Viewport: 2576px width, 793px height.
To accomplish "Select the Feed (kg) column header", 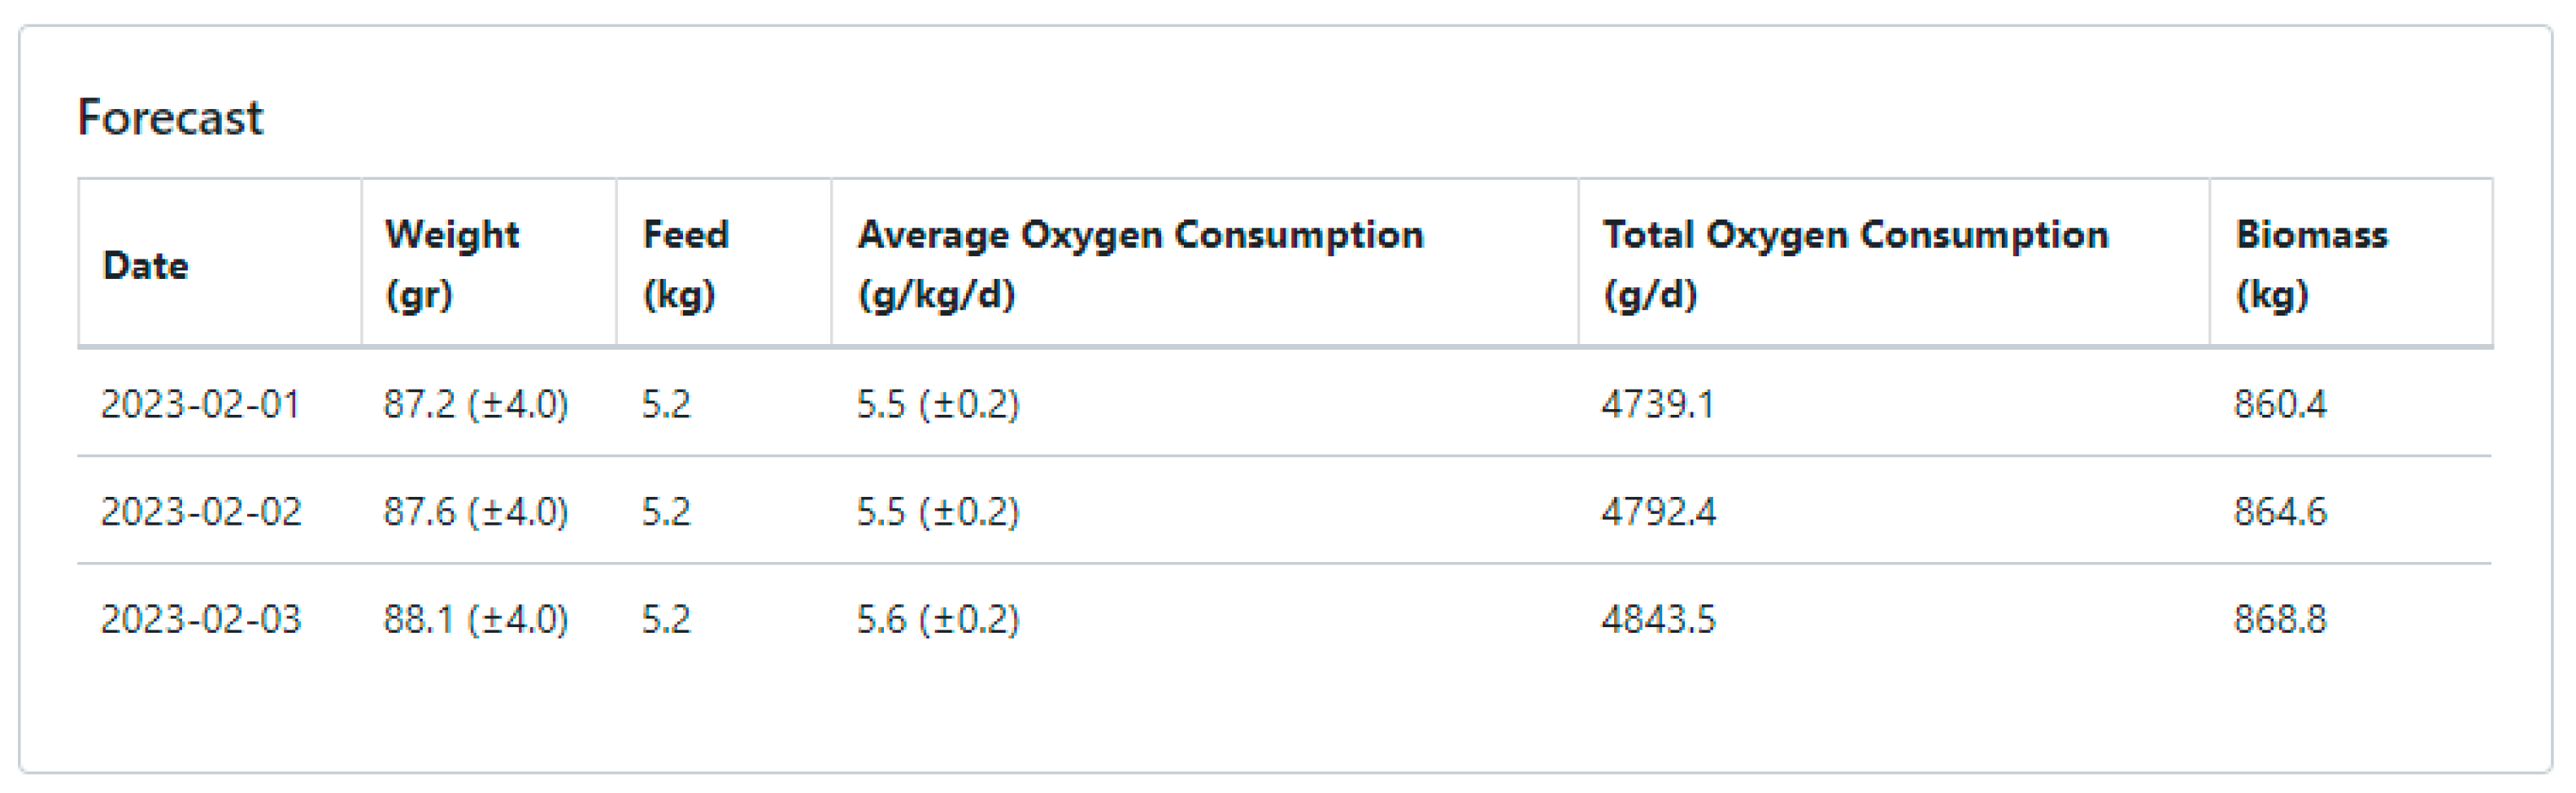I will pos(686,264).
